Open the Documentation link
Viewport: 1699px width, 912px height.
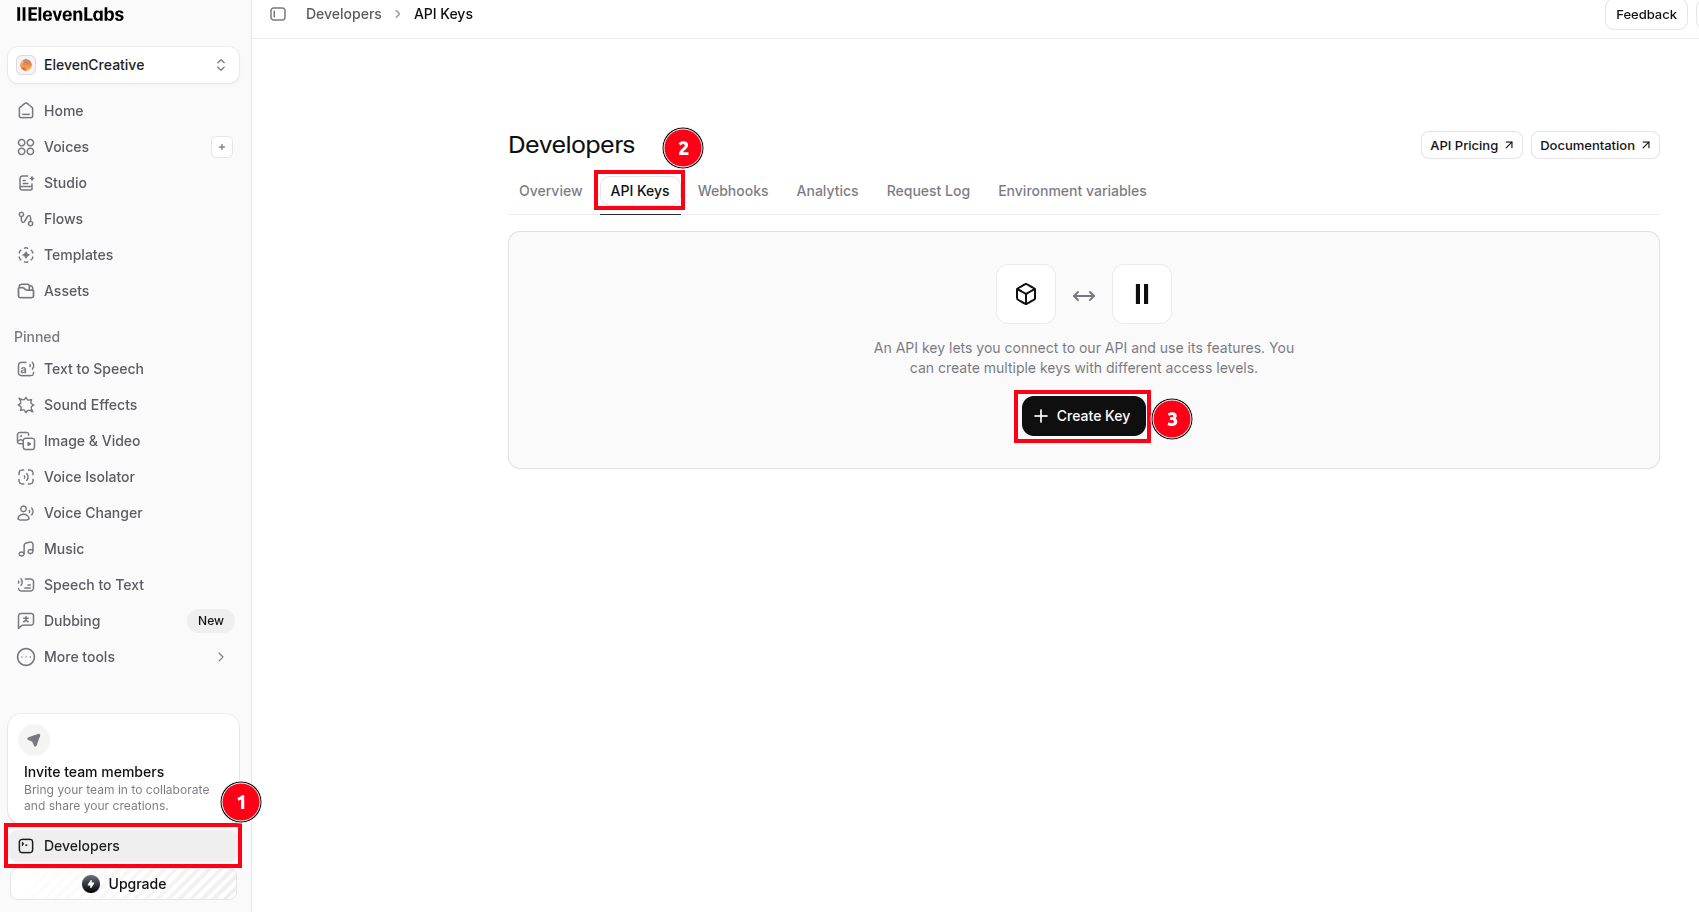click(x=1595, y=145)
